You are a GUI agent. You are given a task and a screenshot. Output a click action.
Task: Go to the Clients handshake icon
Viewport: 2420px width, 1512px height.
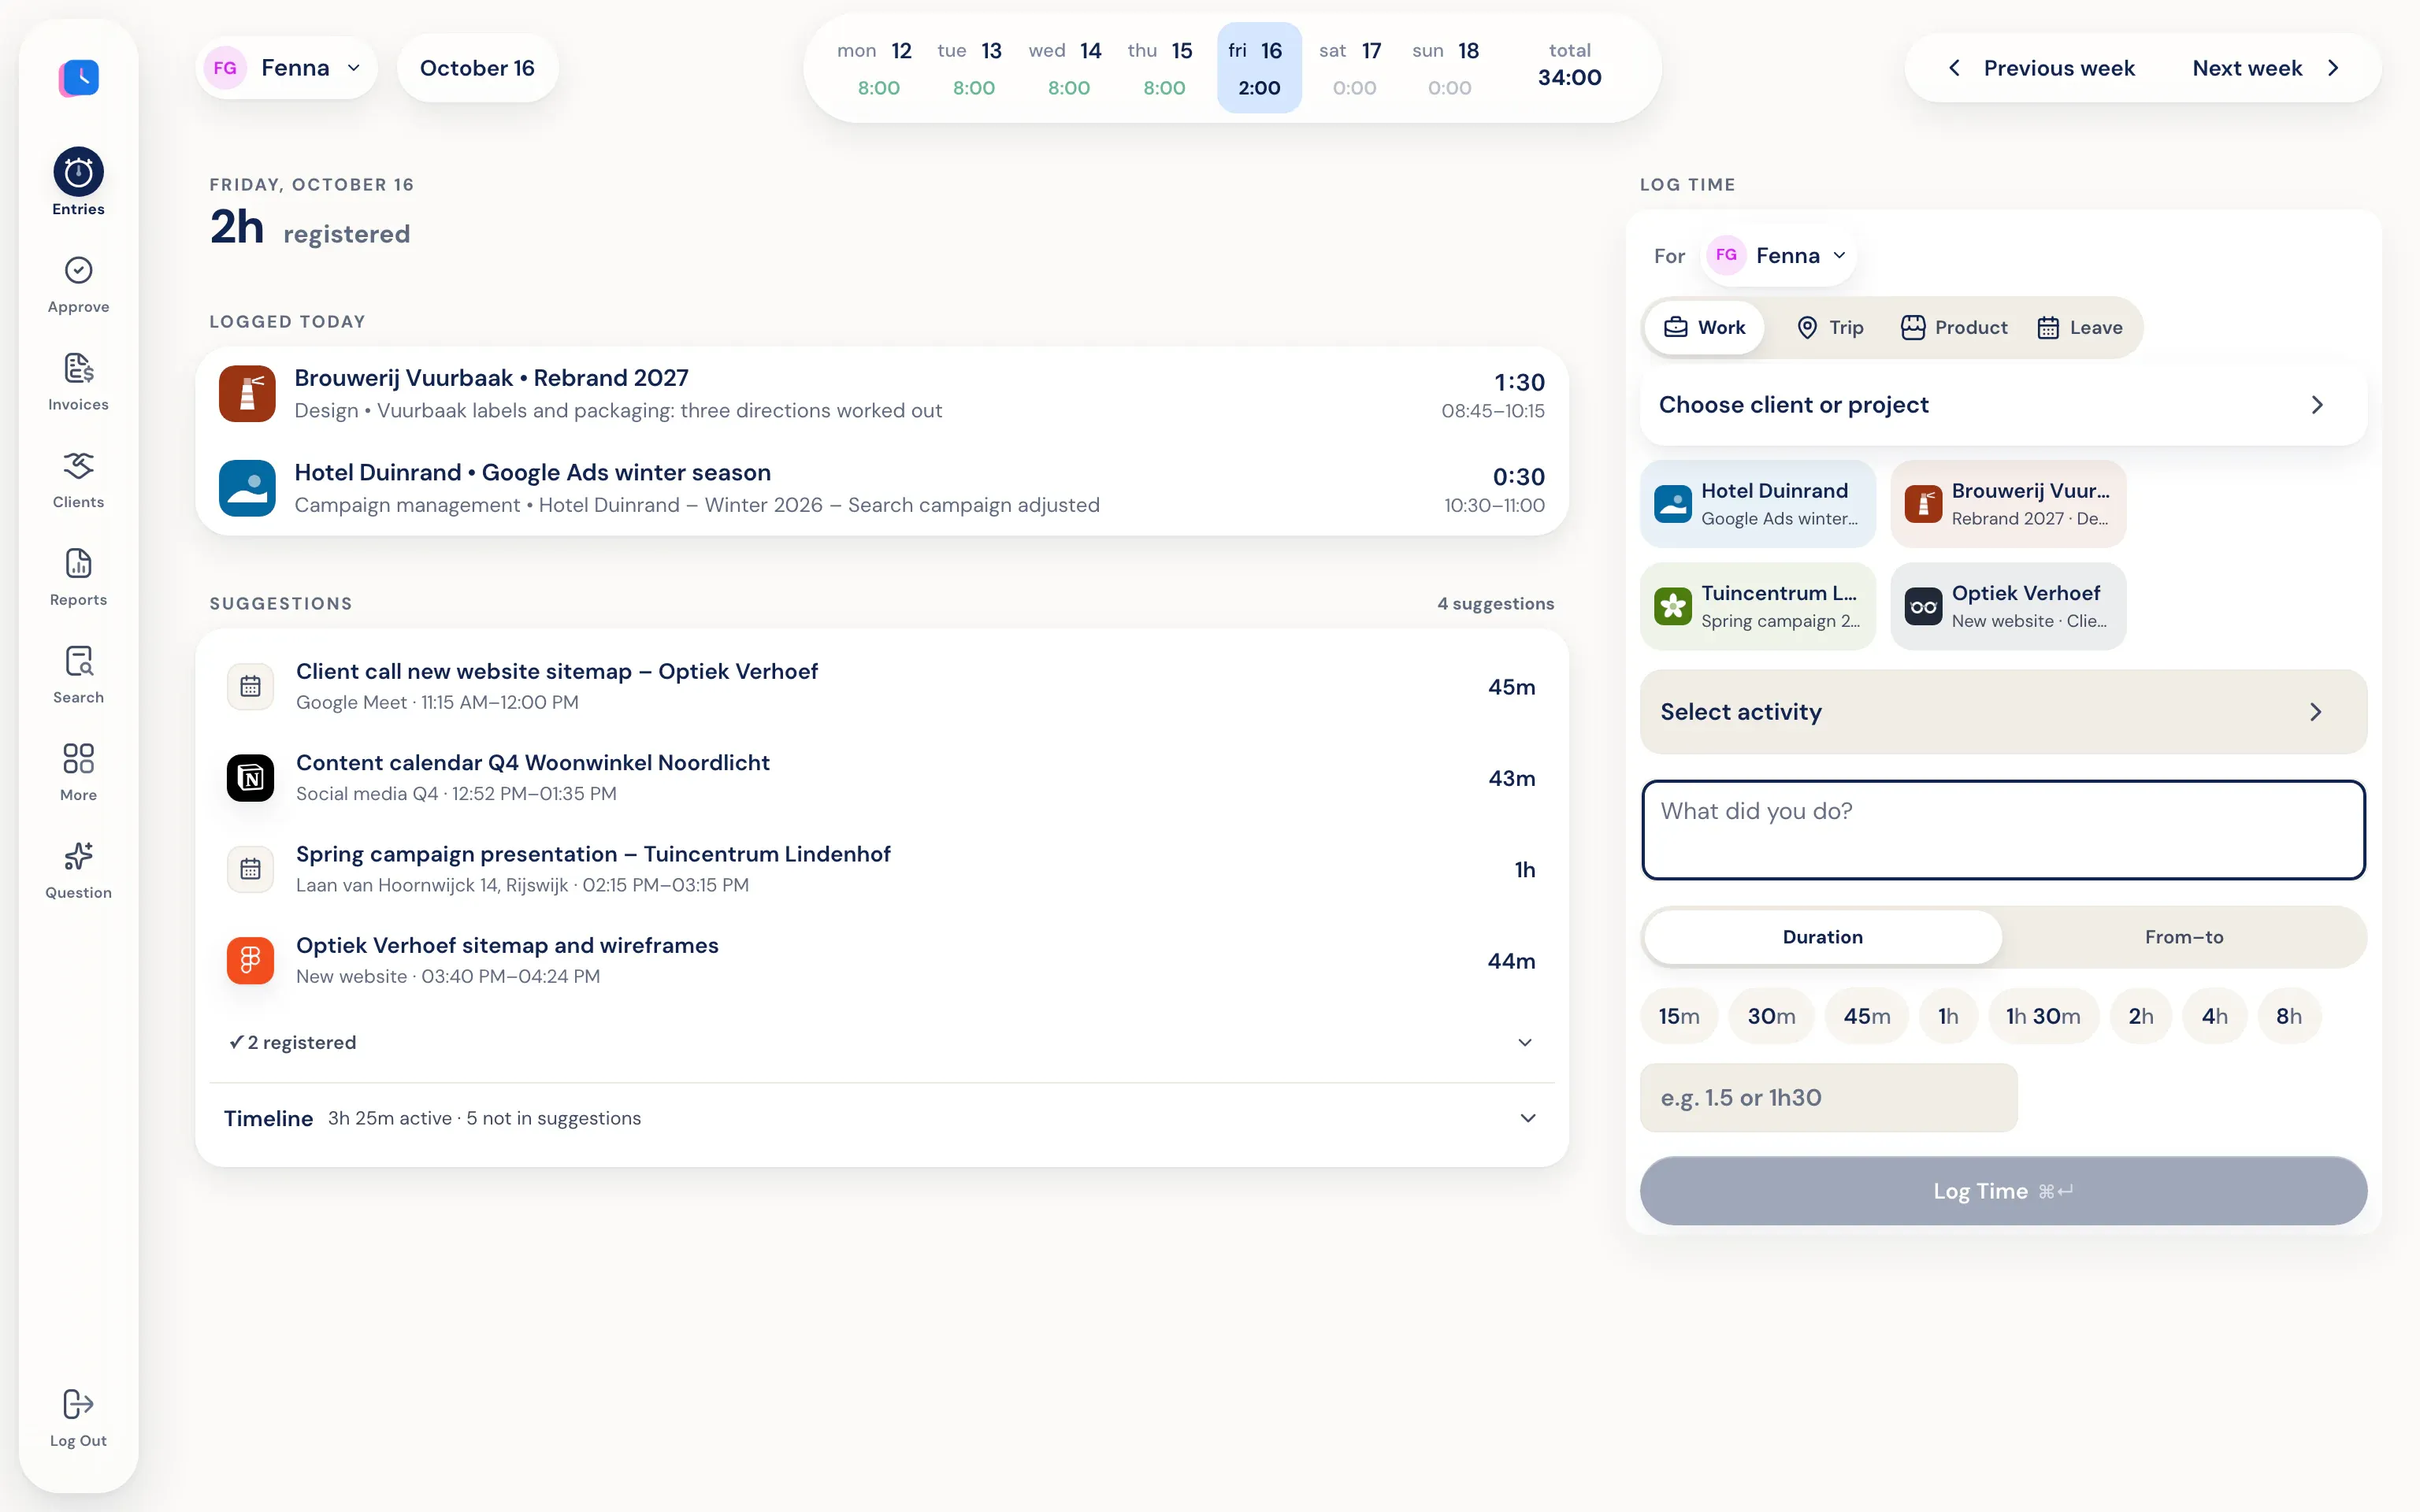[78, 466]
